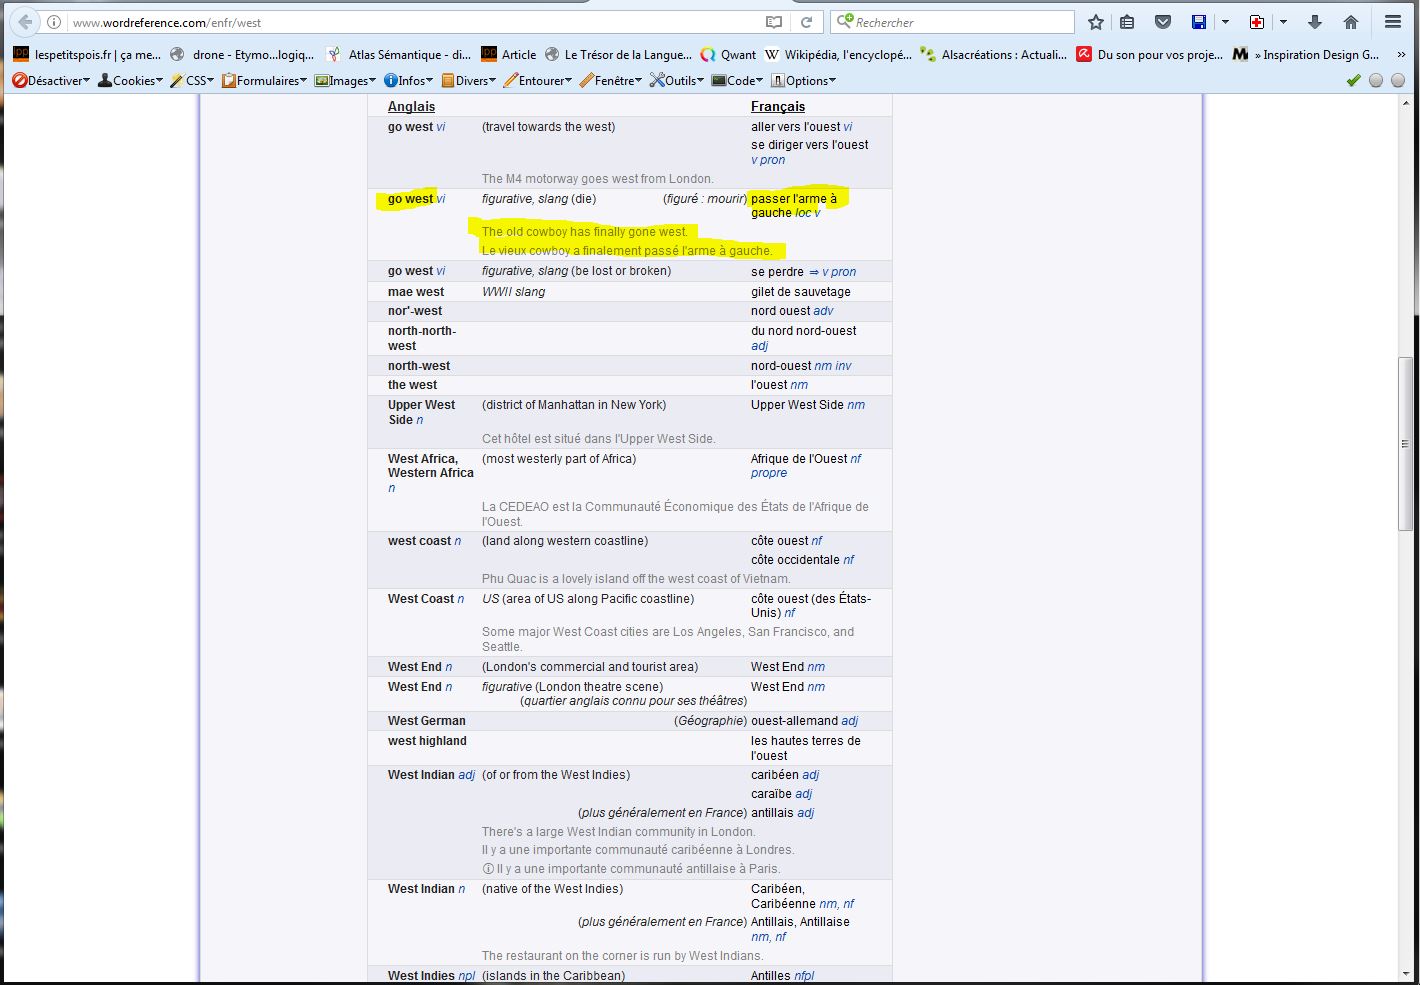Viewport: 1420px width, 985px height.
Task: Open the Wikipédia bookmark
Action: [x=838, y=55]
